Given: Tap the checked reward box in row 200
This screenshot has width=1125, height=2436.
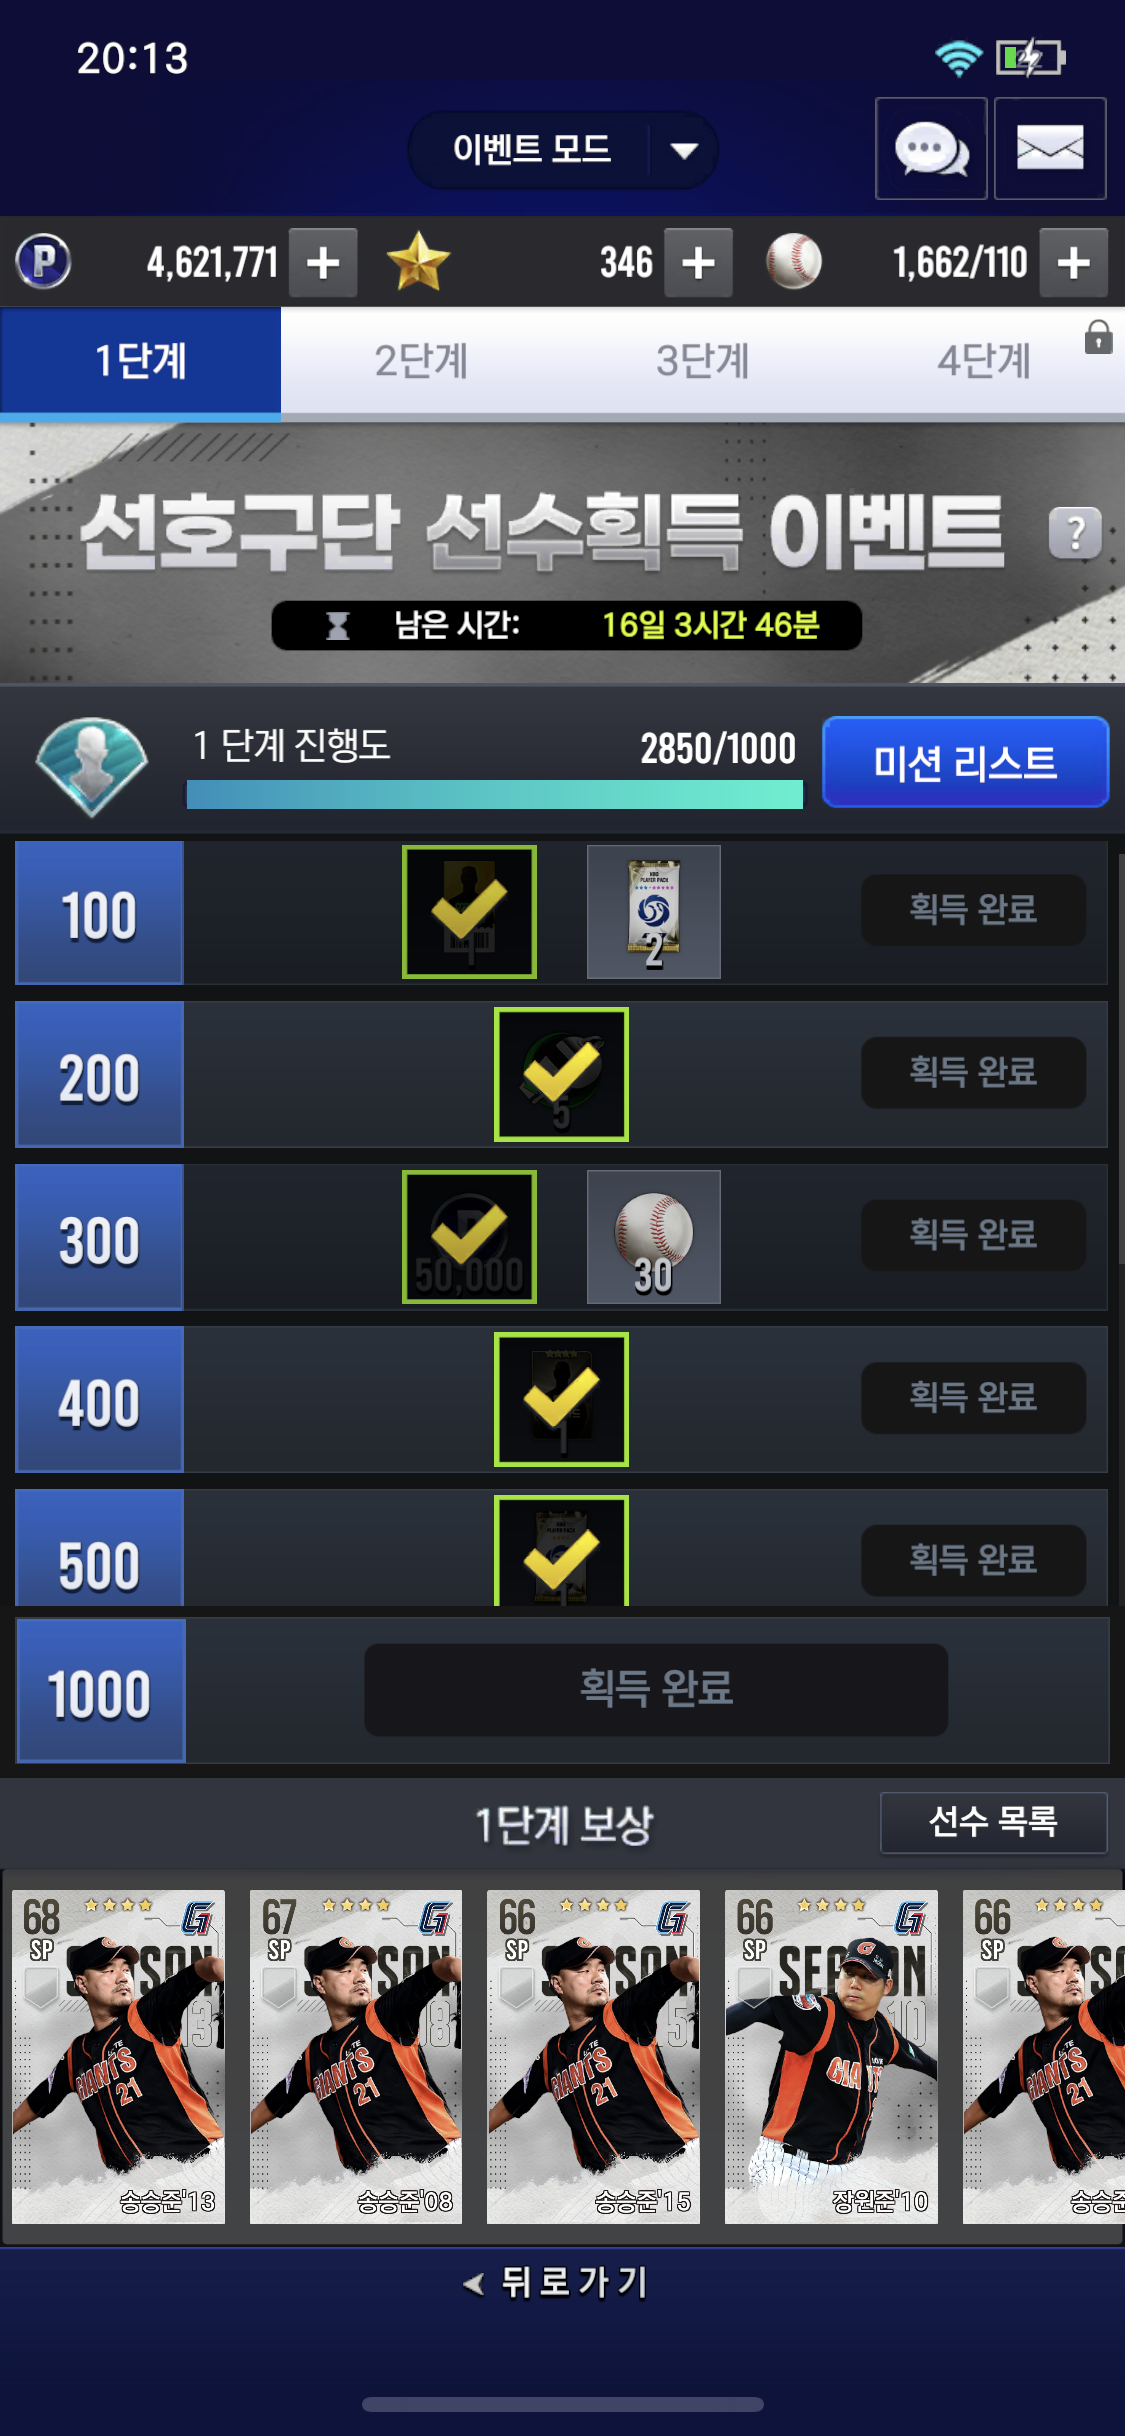Looking at the screenshot, I should pos(561,1074).
